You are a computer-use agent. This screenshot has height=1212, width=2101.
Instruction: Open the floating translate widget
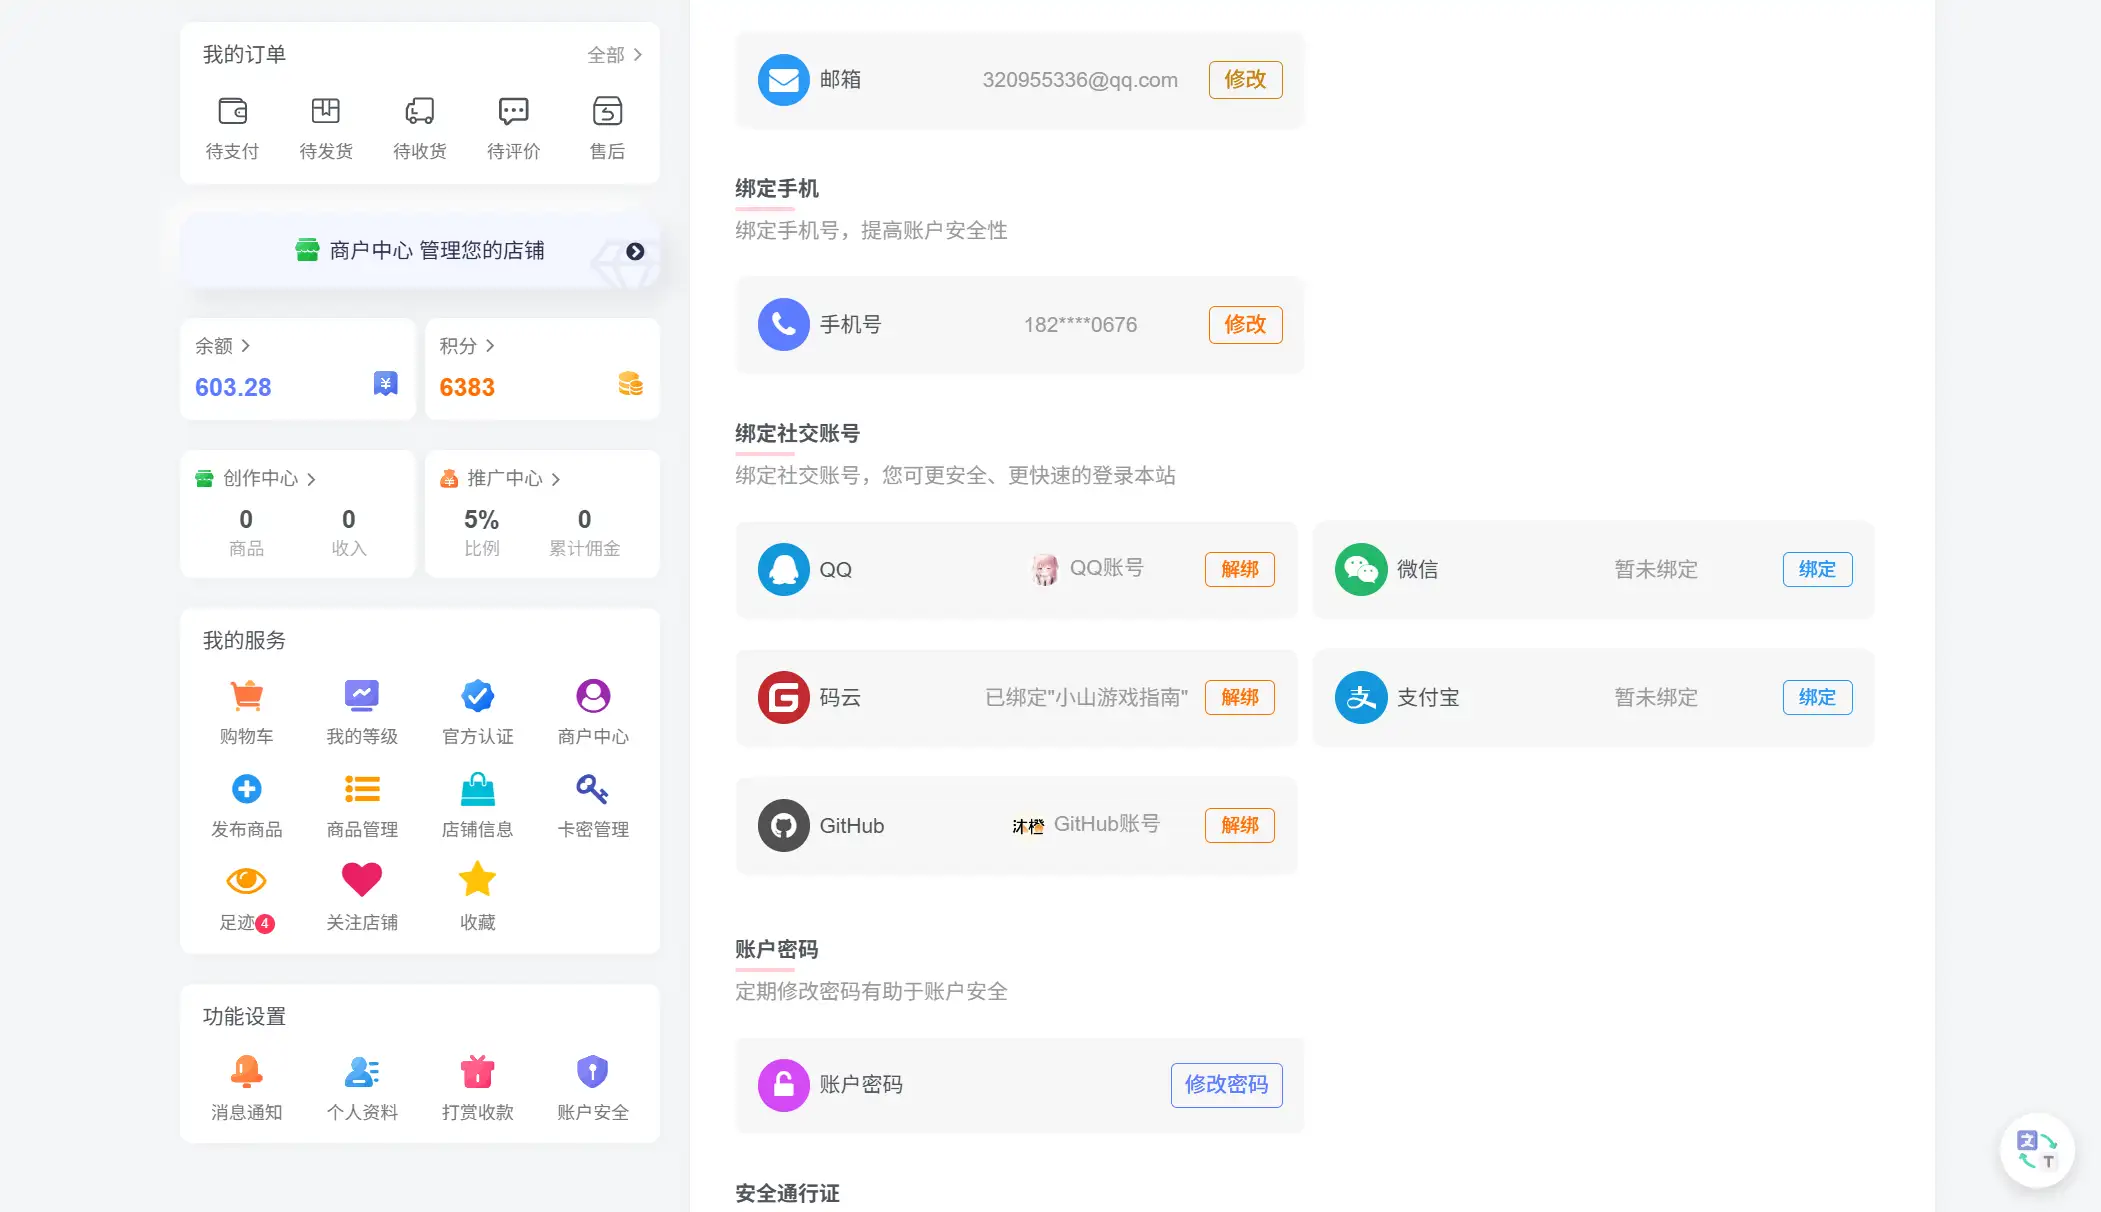click(x=2037, y=1150)
